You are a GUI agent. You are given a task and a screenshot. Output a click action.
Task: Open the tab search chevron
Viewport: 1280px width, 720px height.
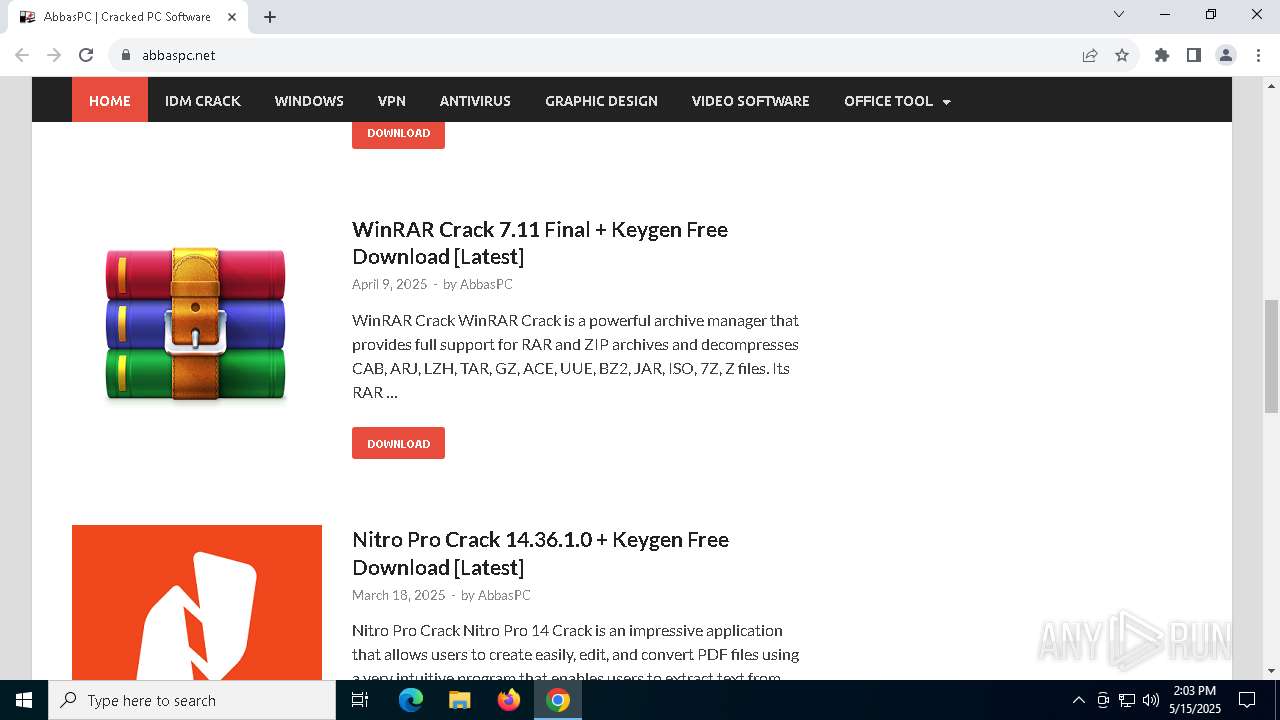point(1119,14)
